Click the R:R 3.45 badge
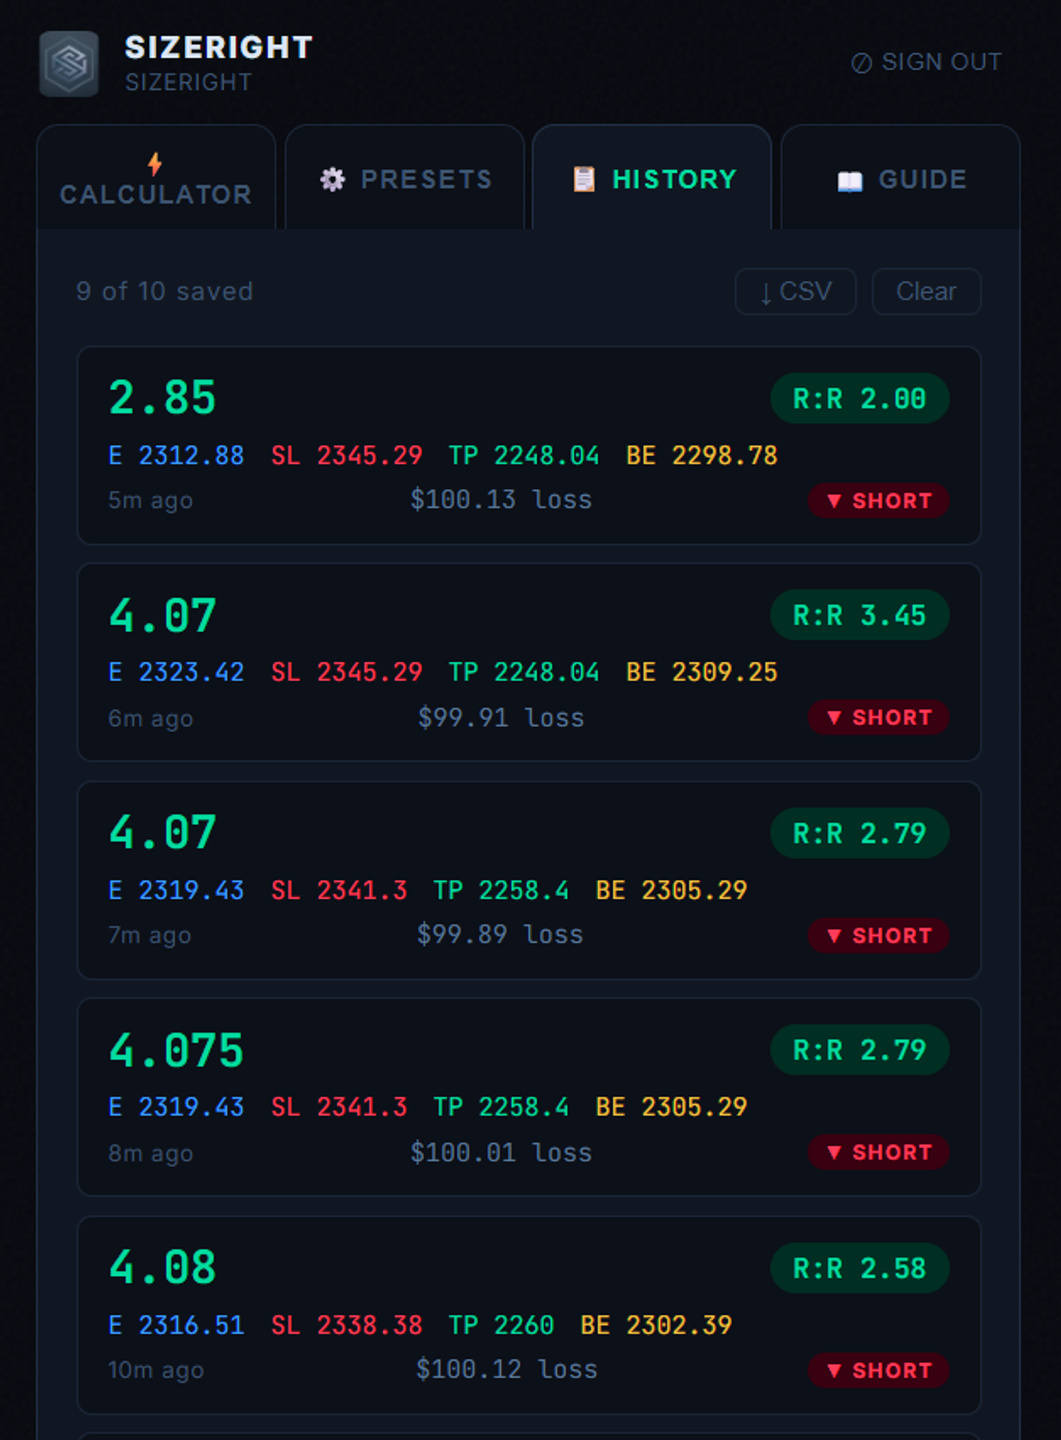This screenshot has height=1440, width=1061. (859, 615)
